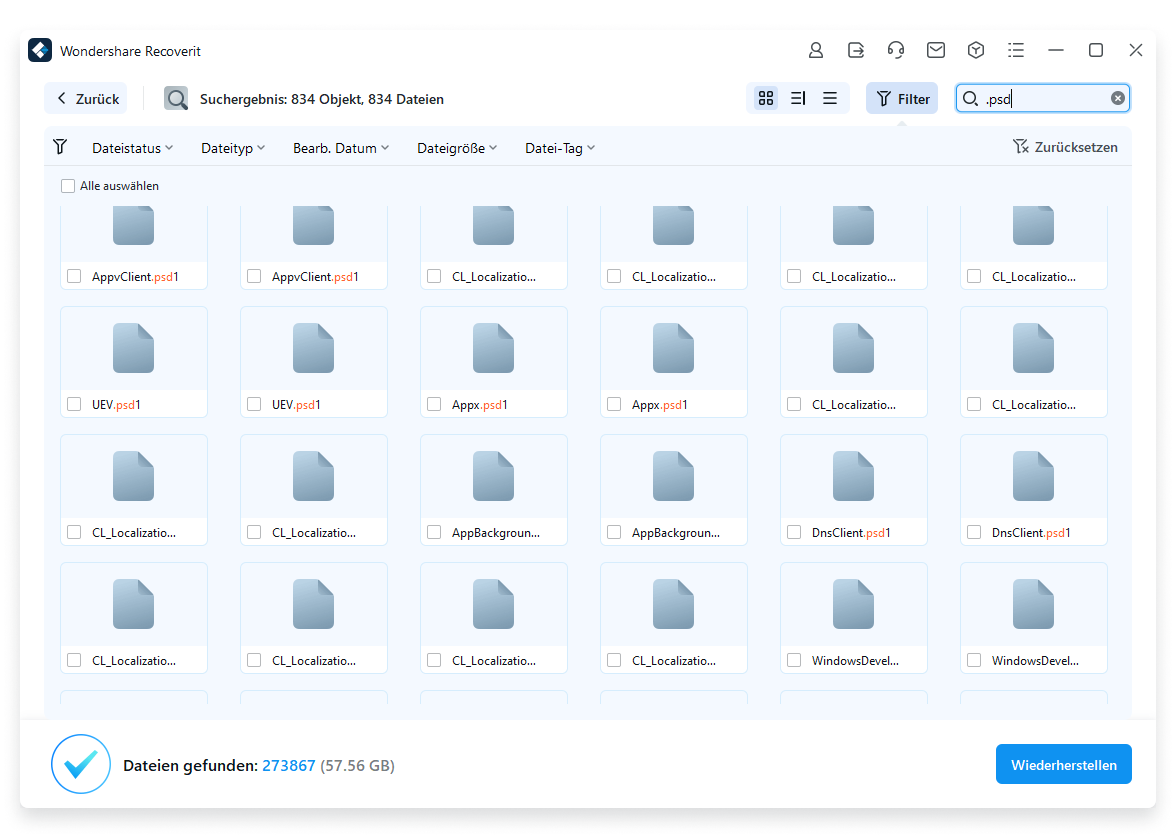Switch to detail list view icon

click(798, 98)
